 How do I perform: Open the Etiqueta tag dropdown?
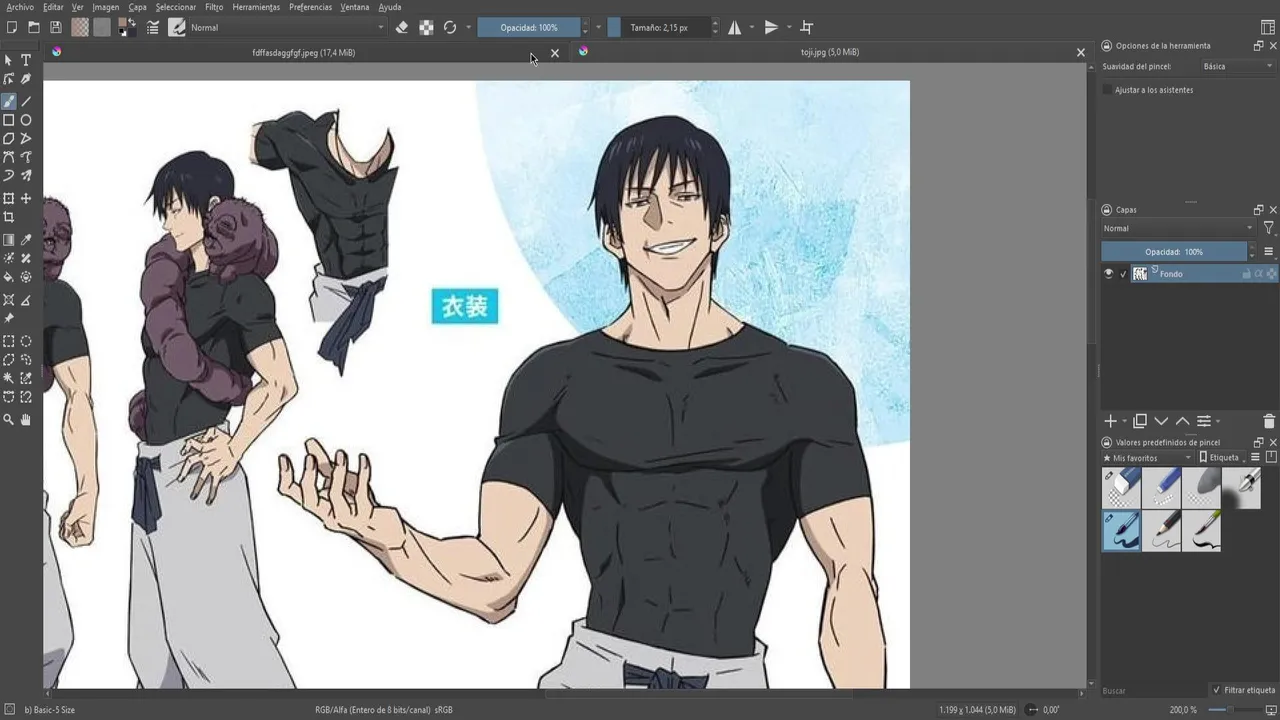point(1224,457)
